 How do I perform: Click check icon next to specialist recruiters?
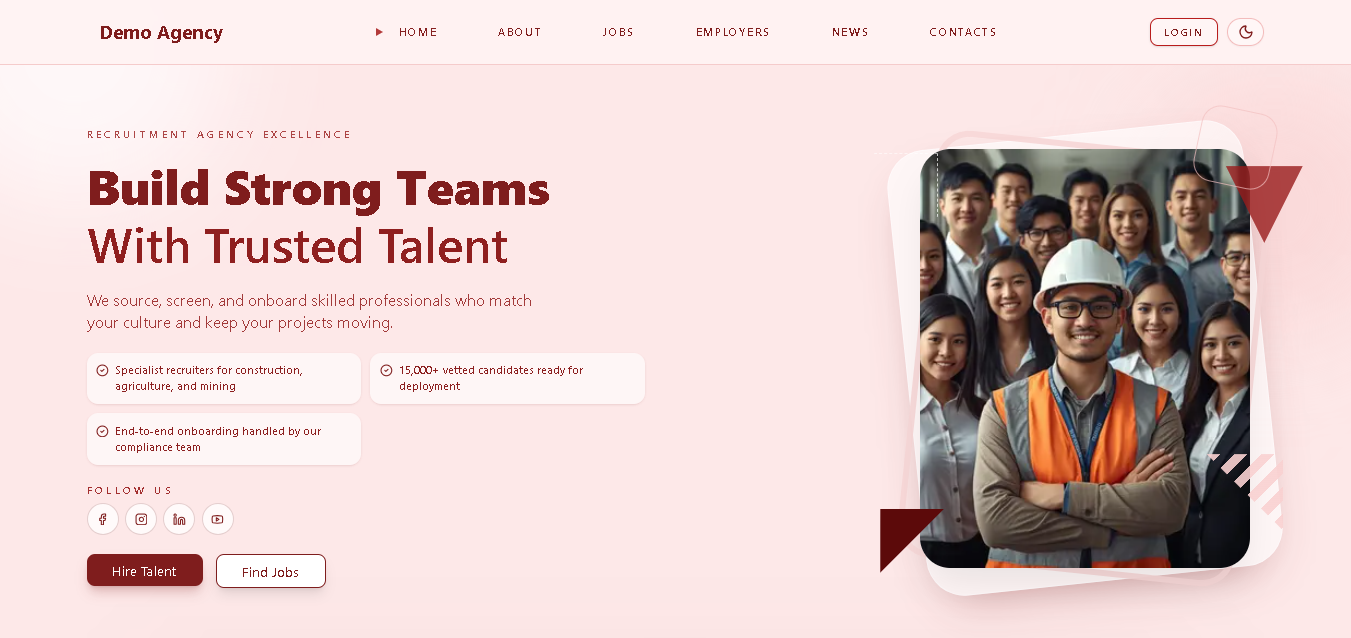tap(102, 370)
